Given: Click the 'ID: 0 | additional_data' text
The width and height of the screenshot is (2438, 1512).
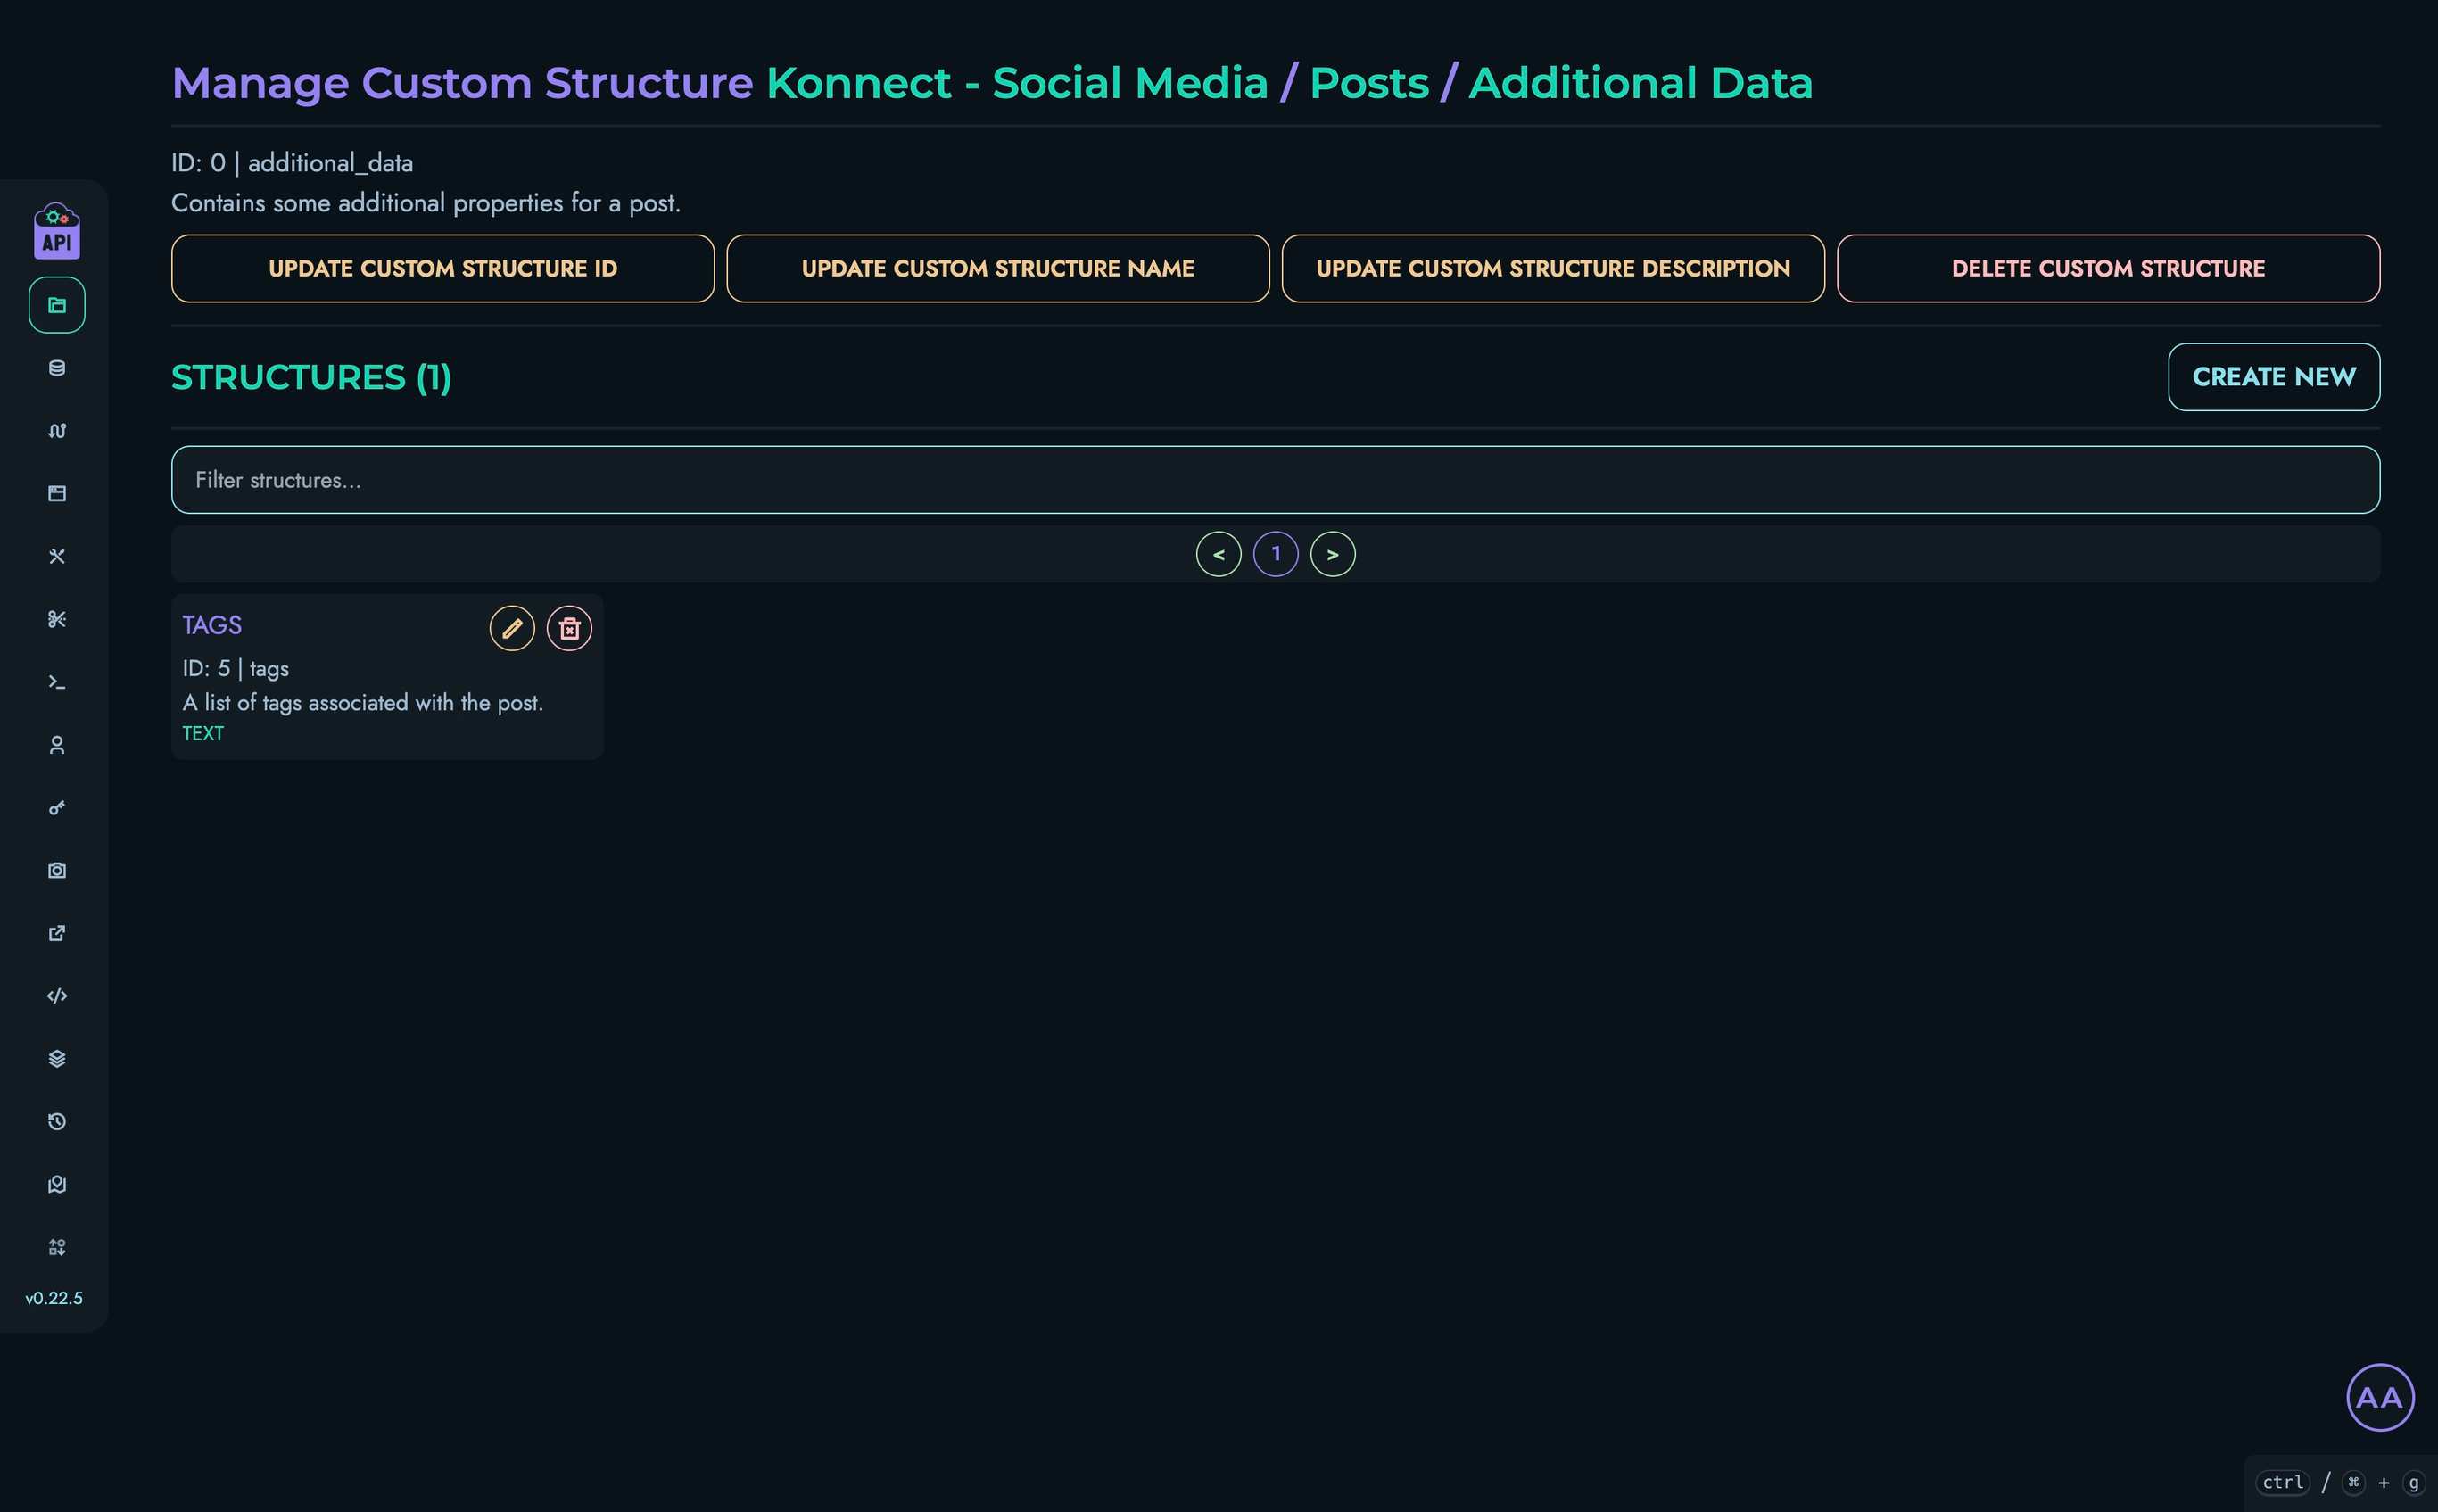Looking at the screenshot, I should [x=292, y=163].
